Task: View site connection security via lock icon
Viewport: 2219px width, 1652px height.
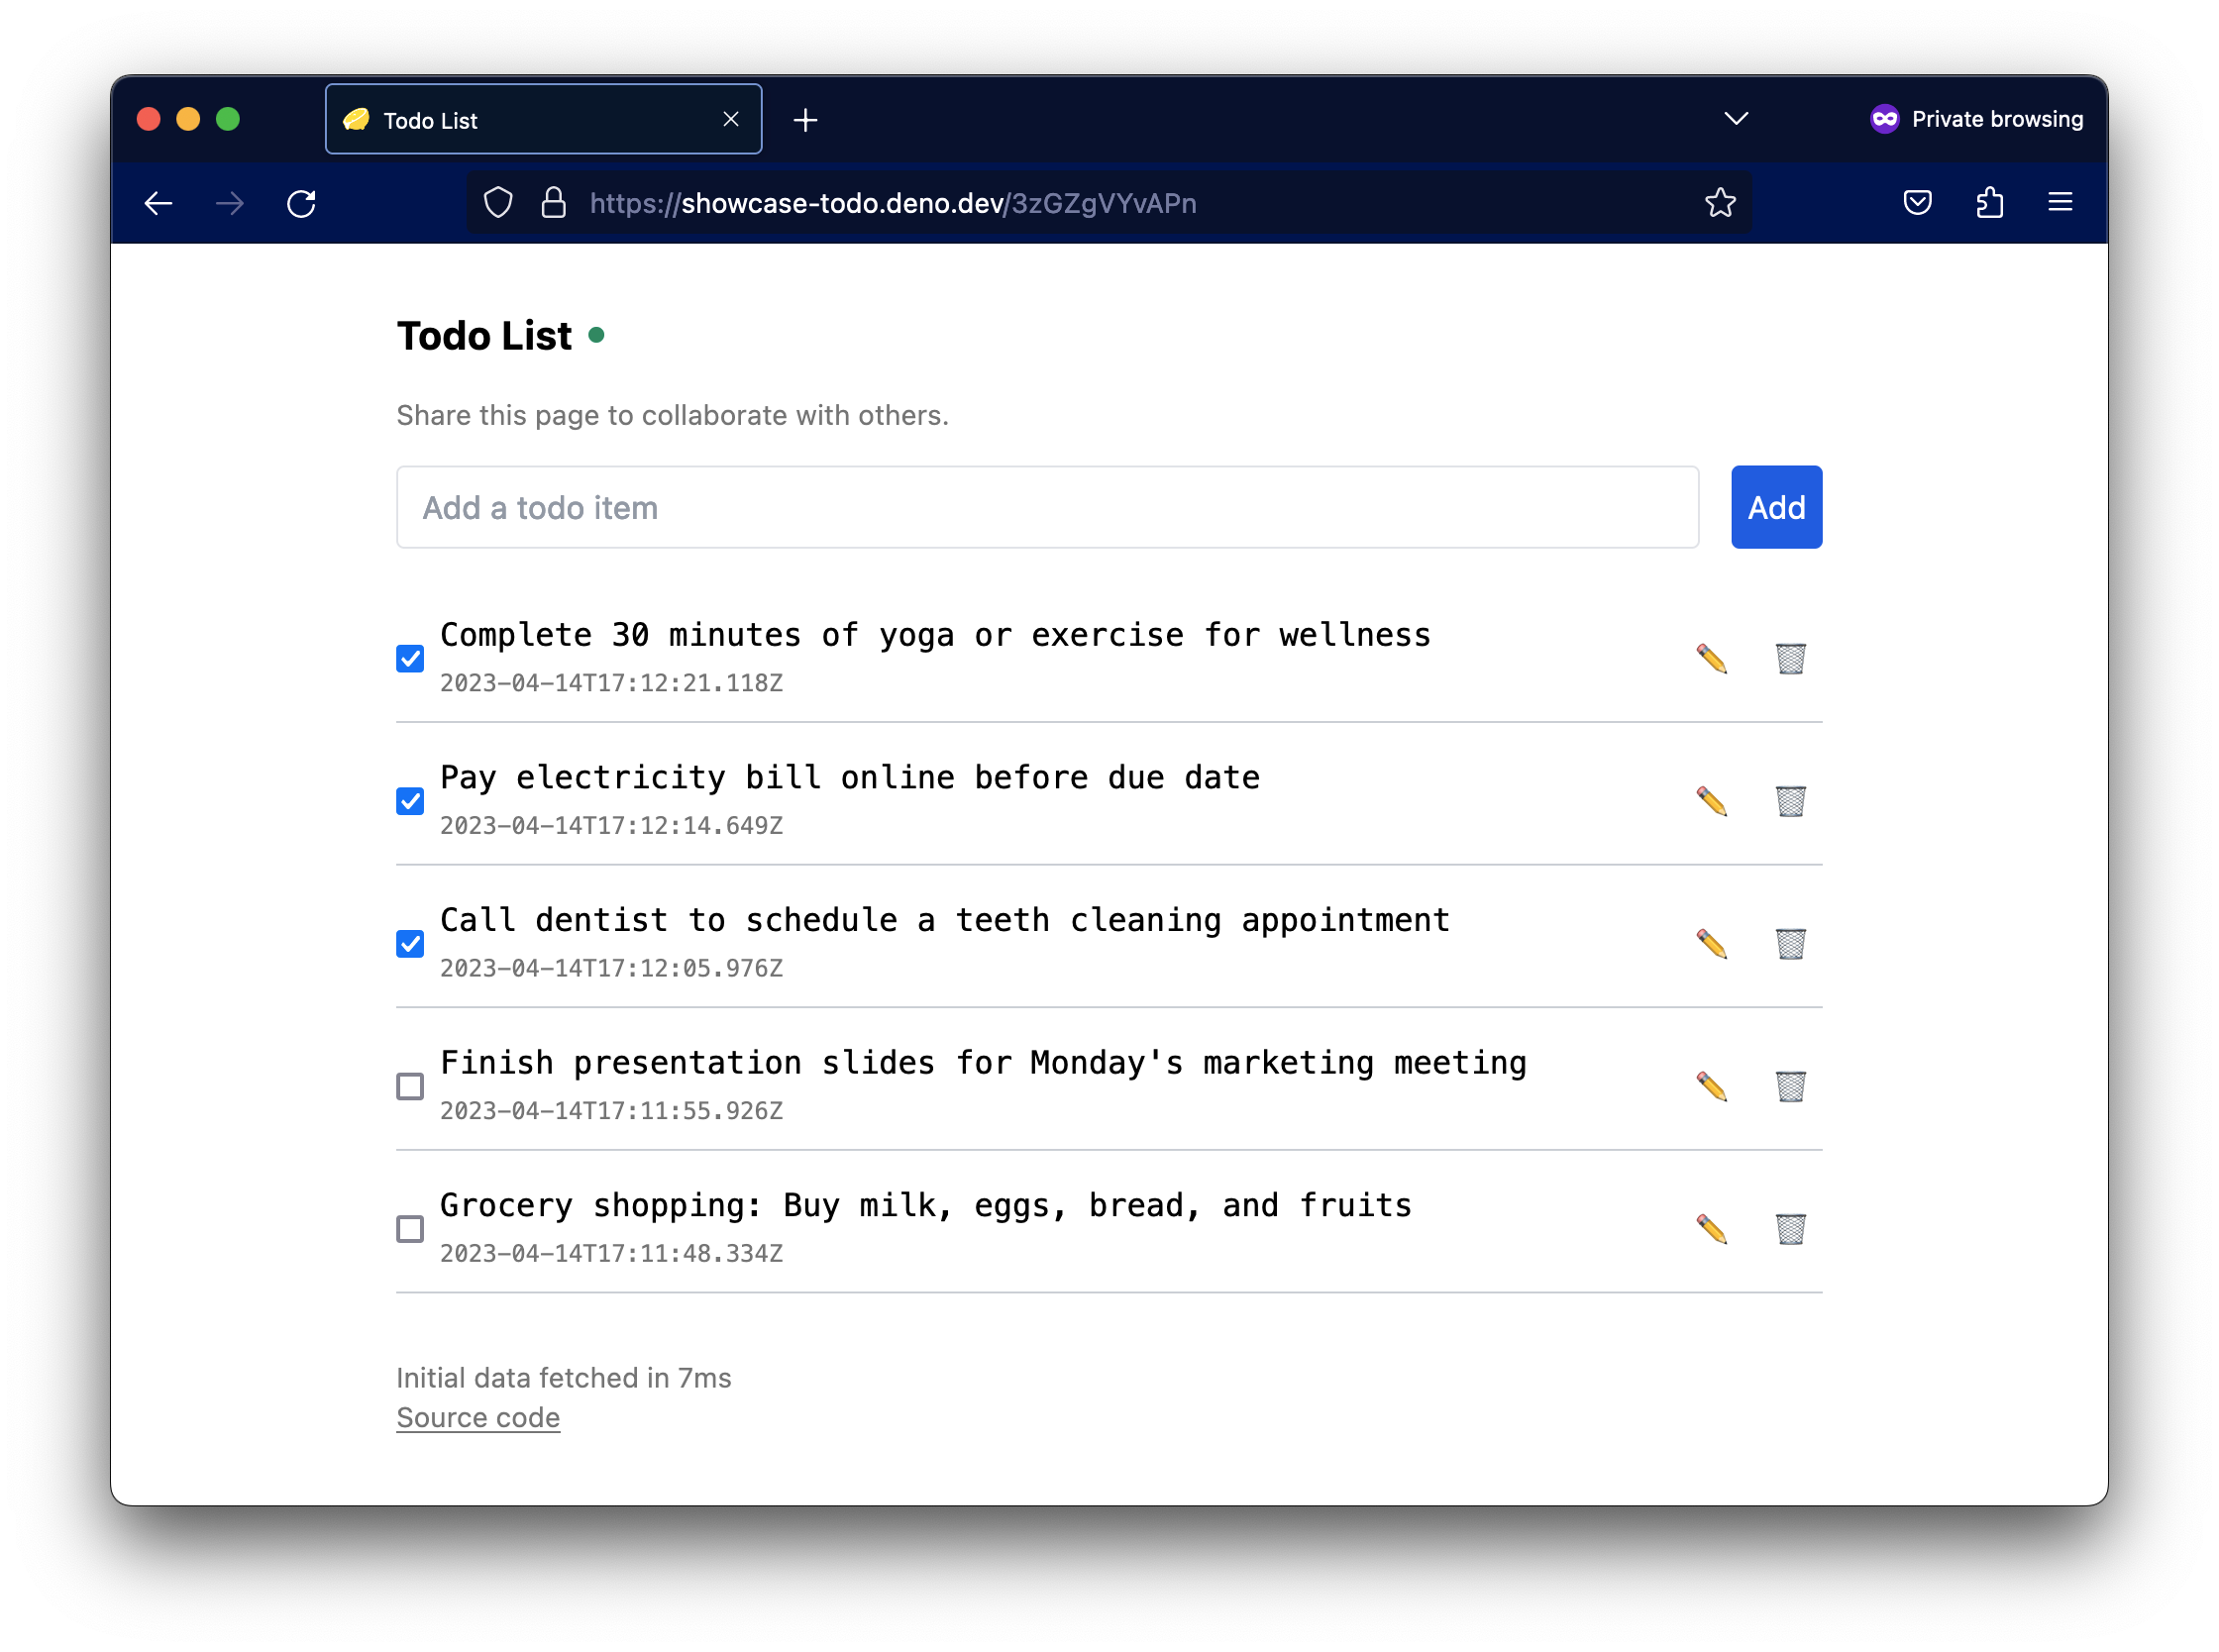Action: pos(553,203)
